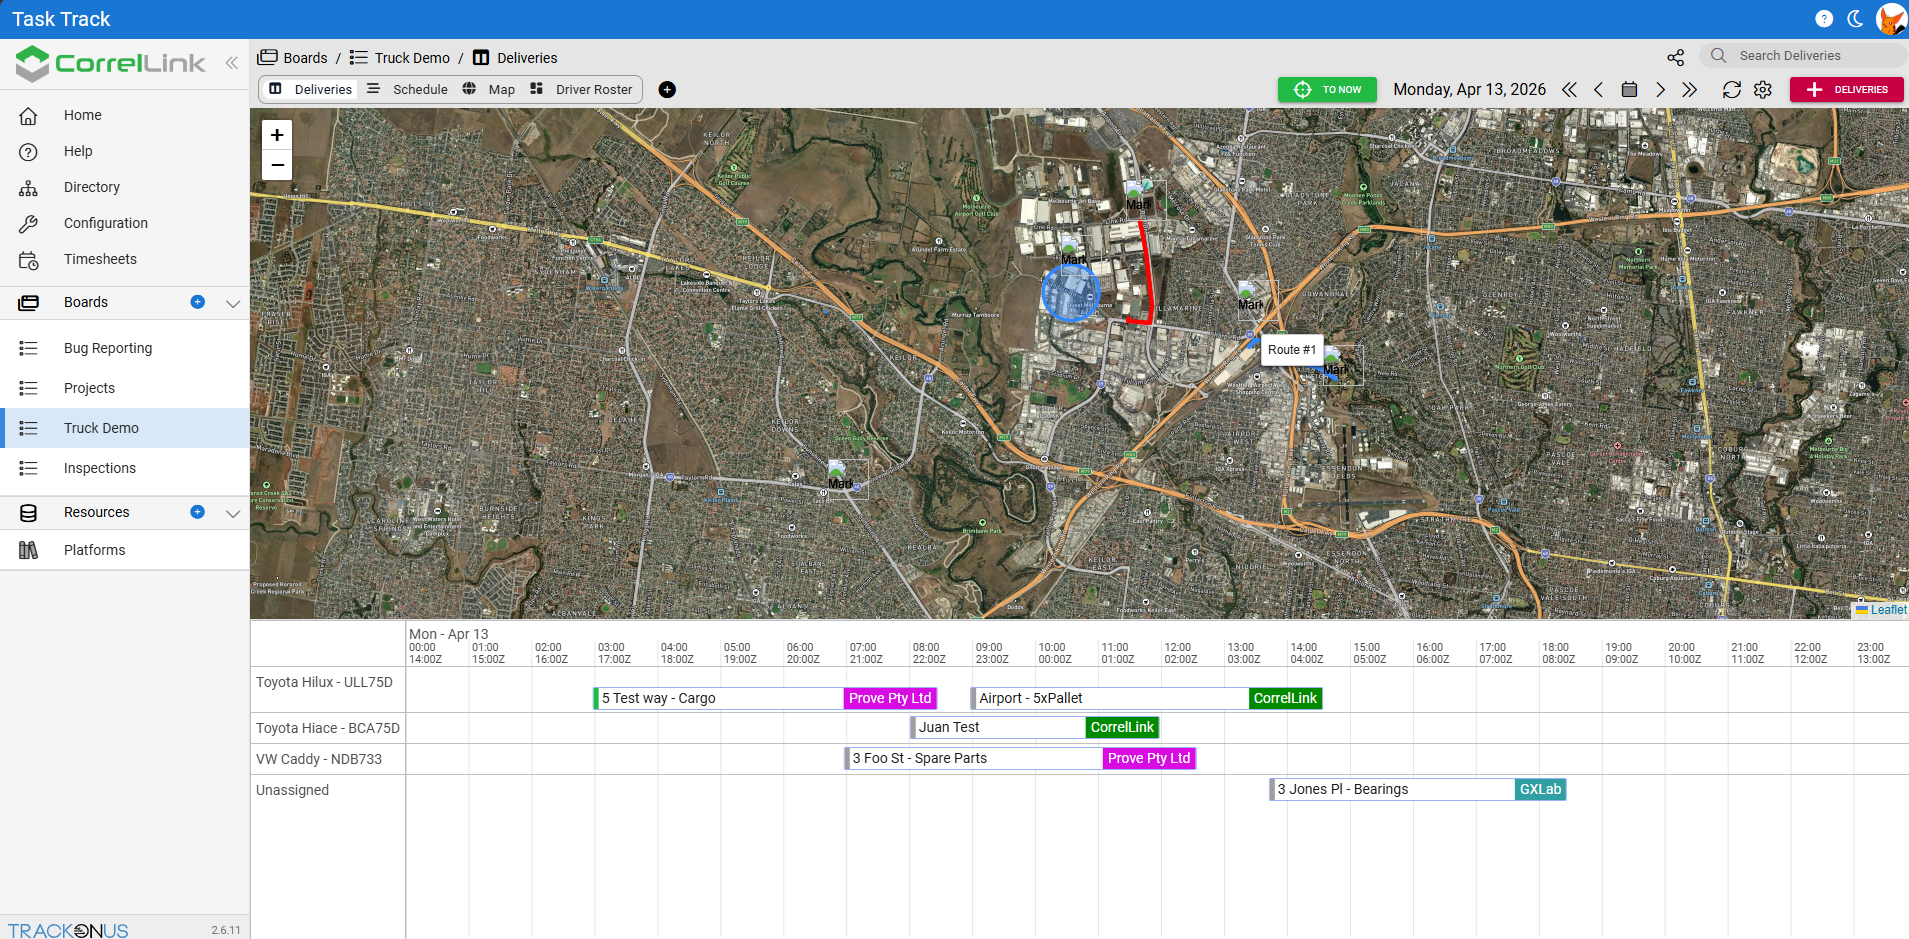Focus the Search Deliveries field

point(1805,56)
